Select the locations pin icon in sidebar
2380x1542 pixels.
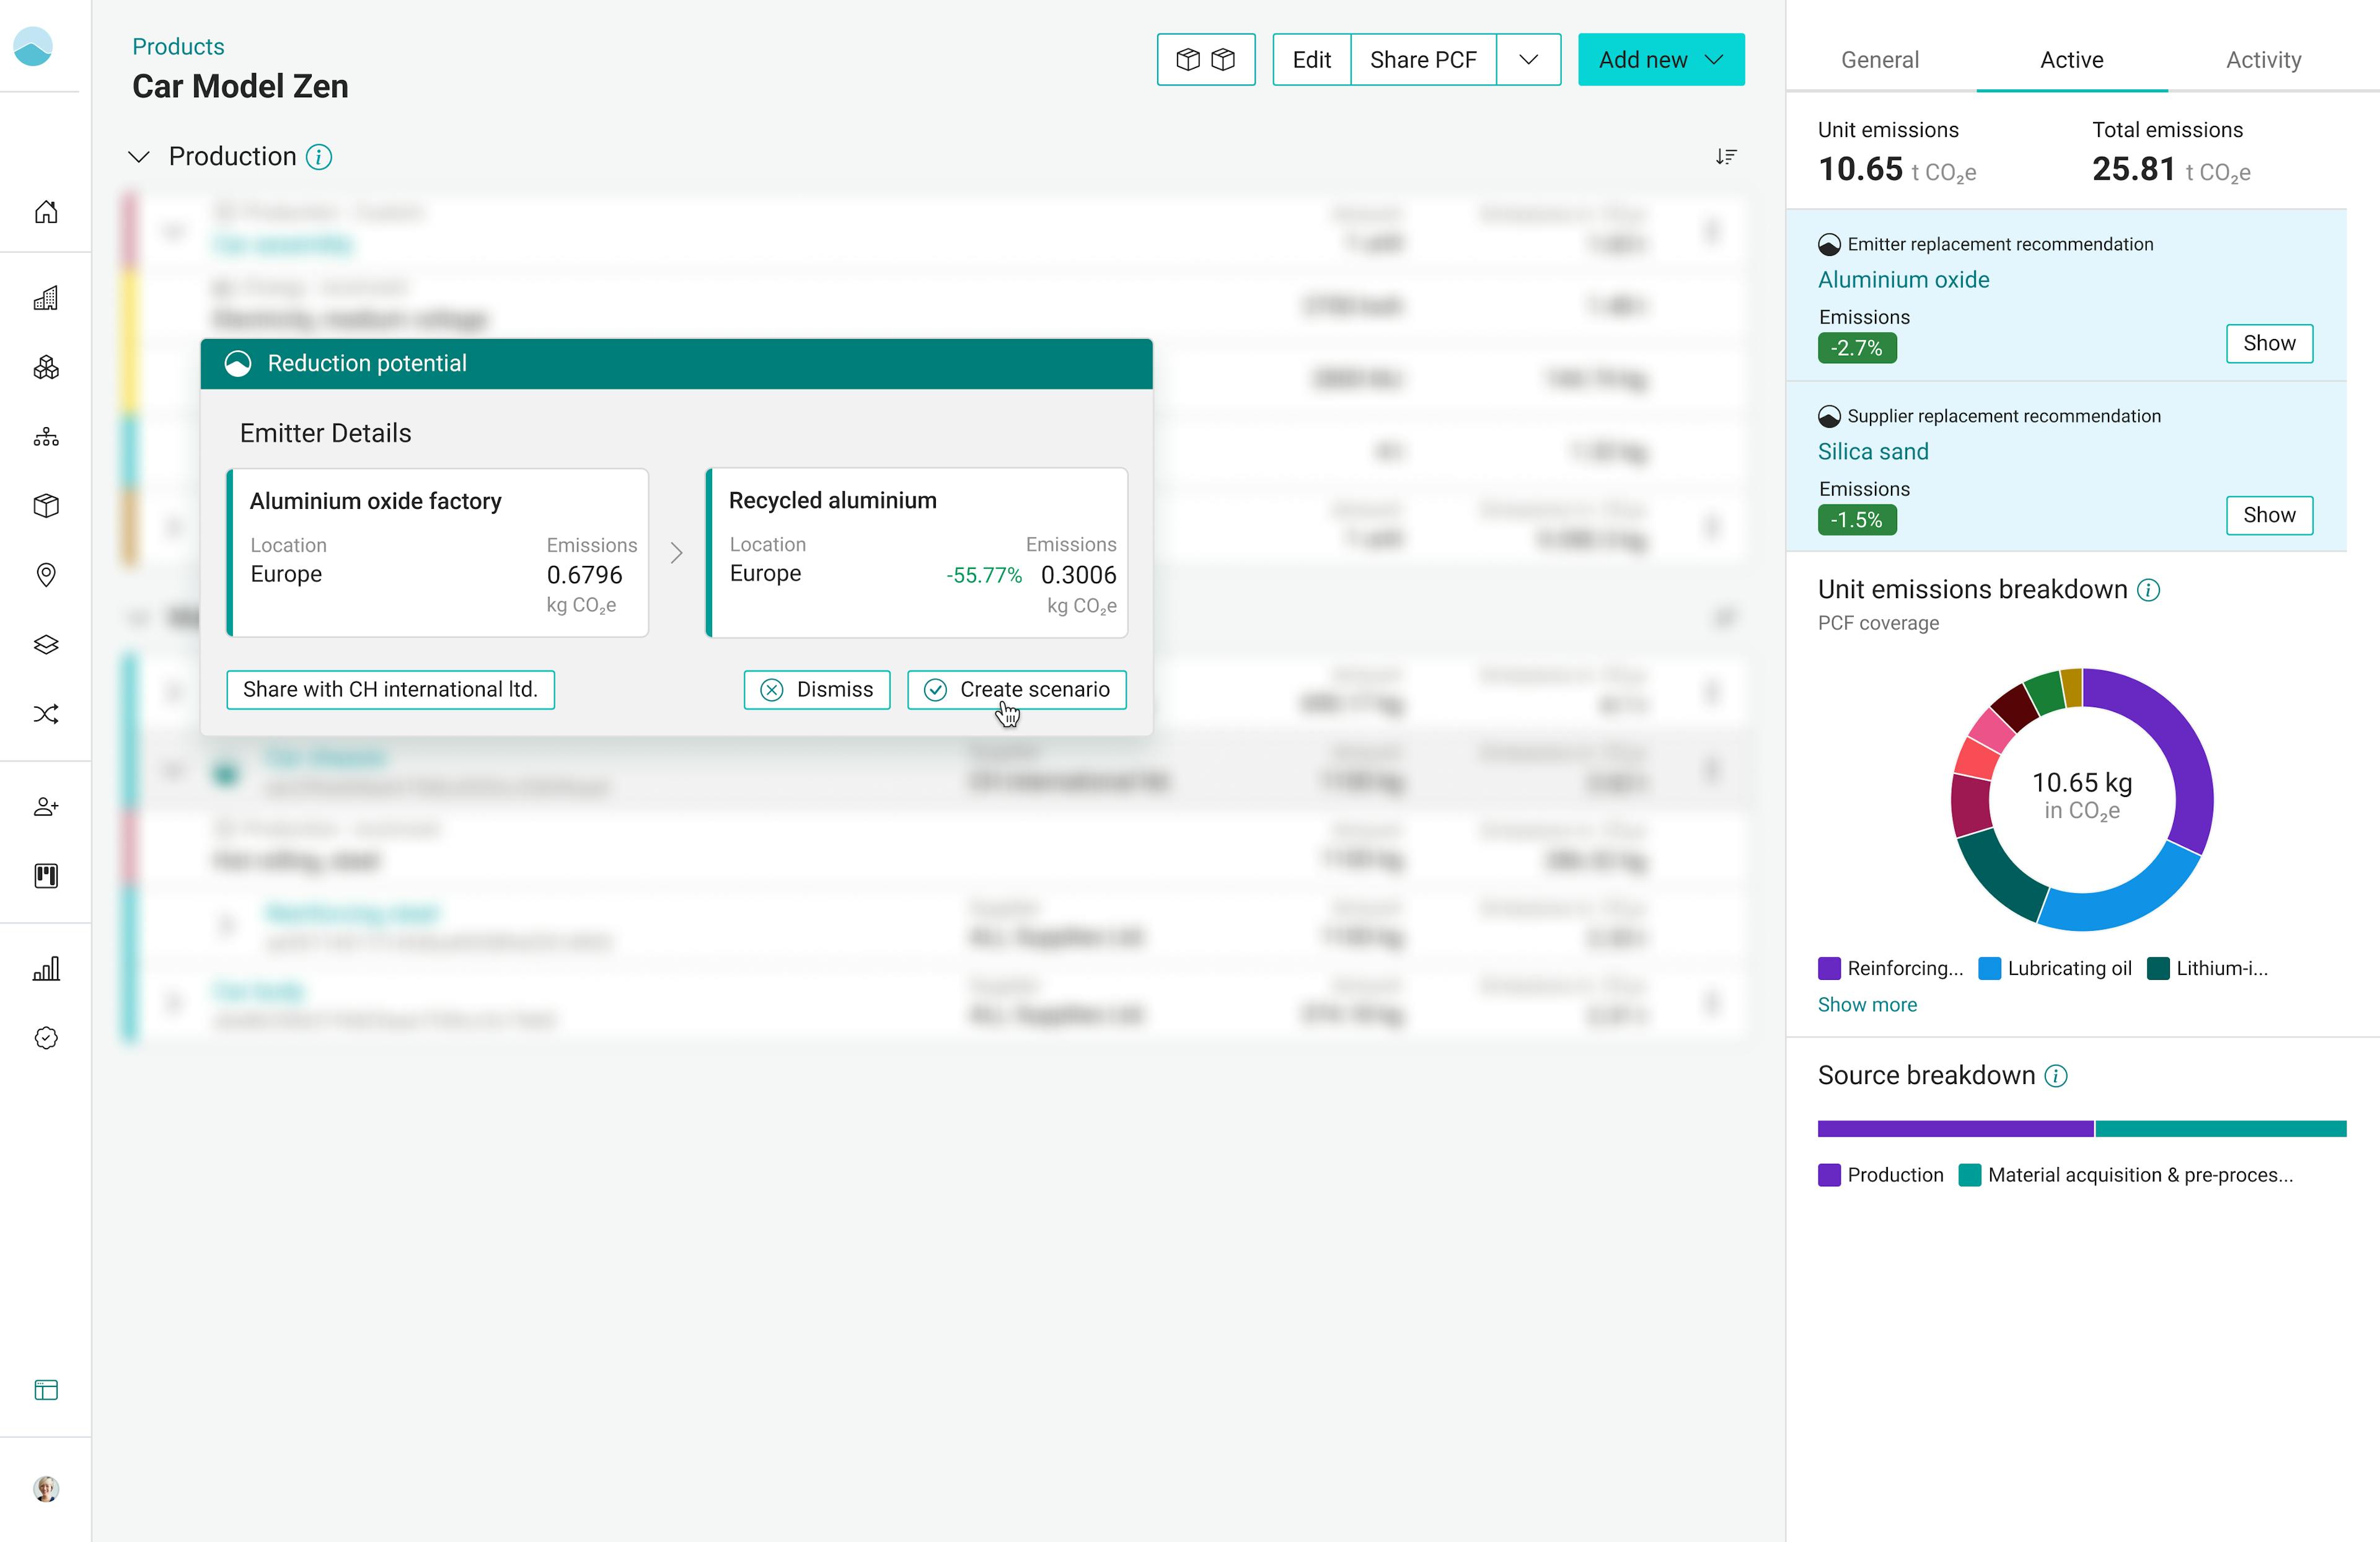[46, 574]
